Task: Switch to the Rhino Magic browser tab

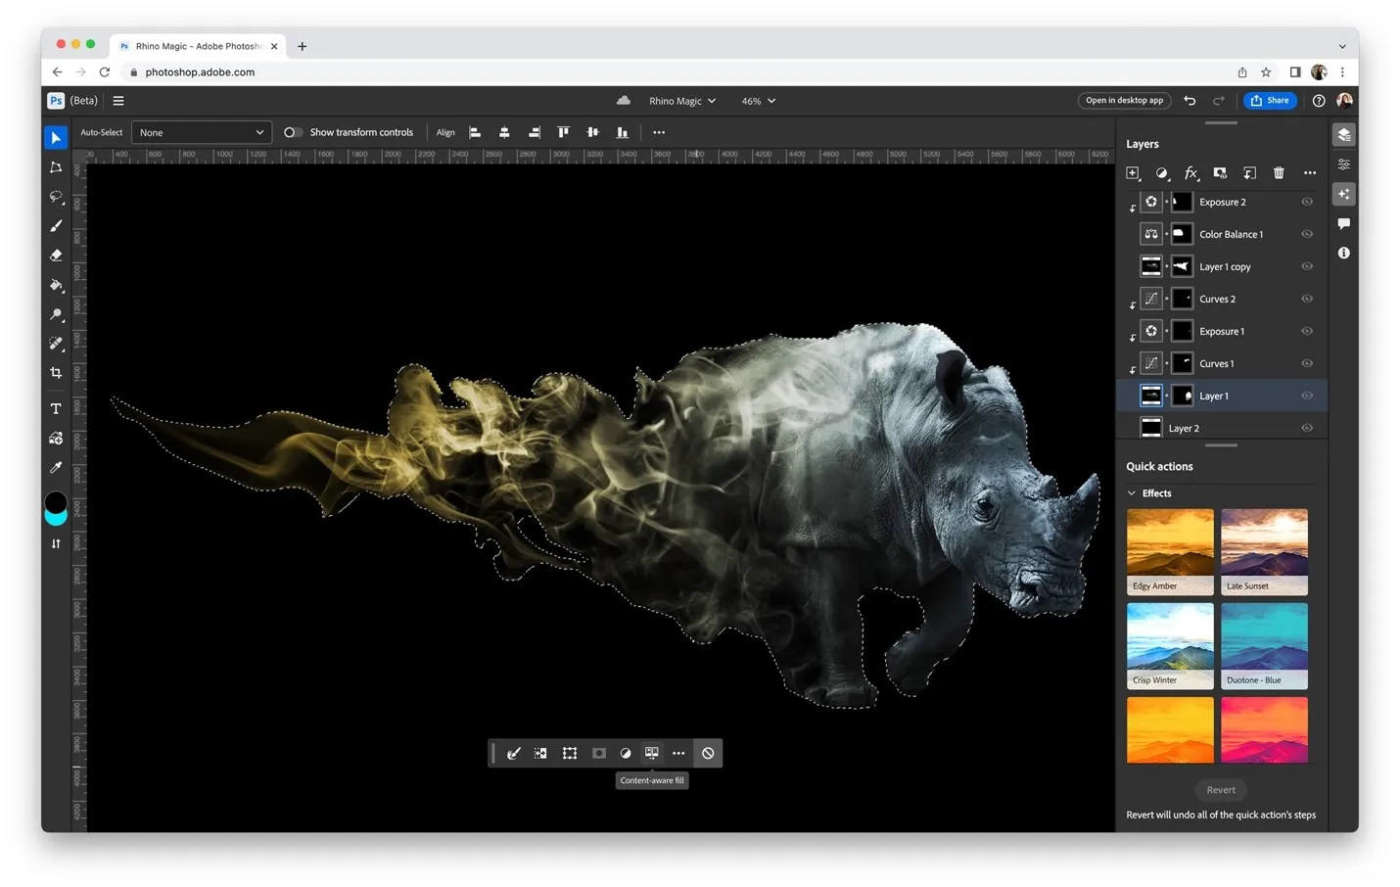Action: (x=196, y=46)
